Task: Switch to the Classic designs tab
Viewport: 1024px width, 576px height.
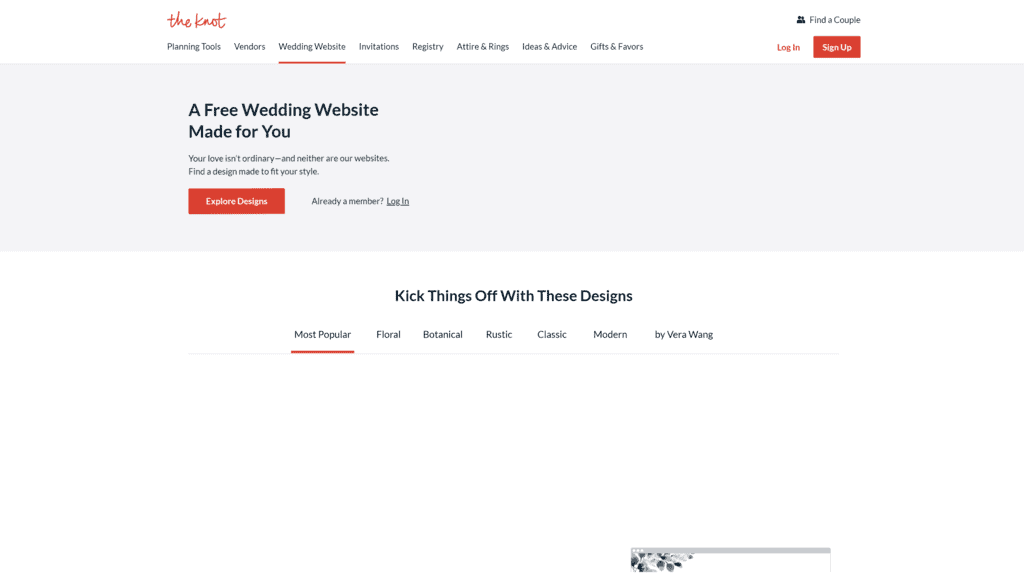Action: 552,334
